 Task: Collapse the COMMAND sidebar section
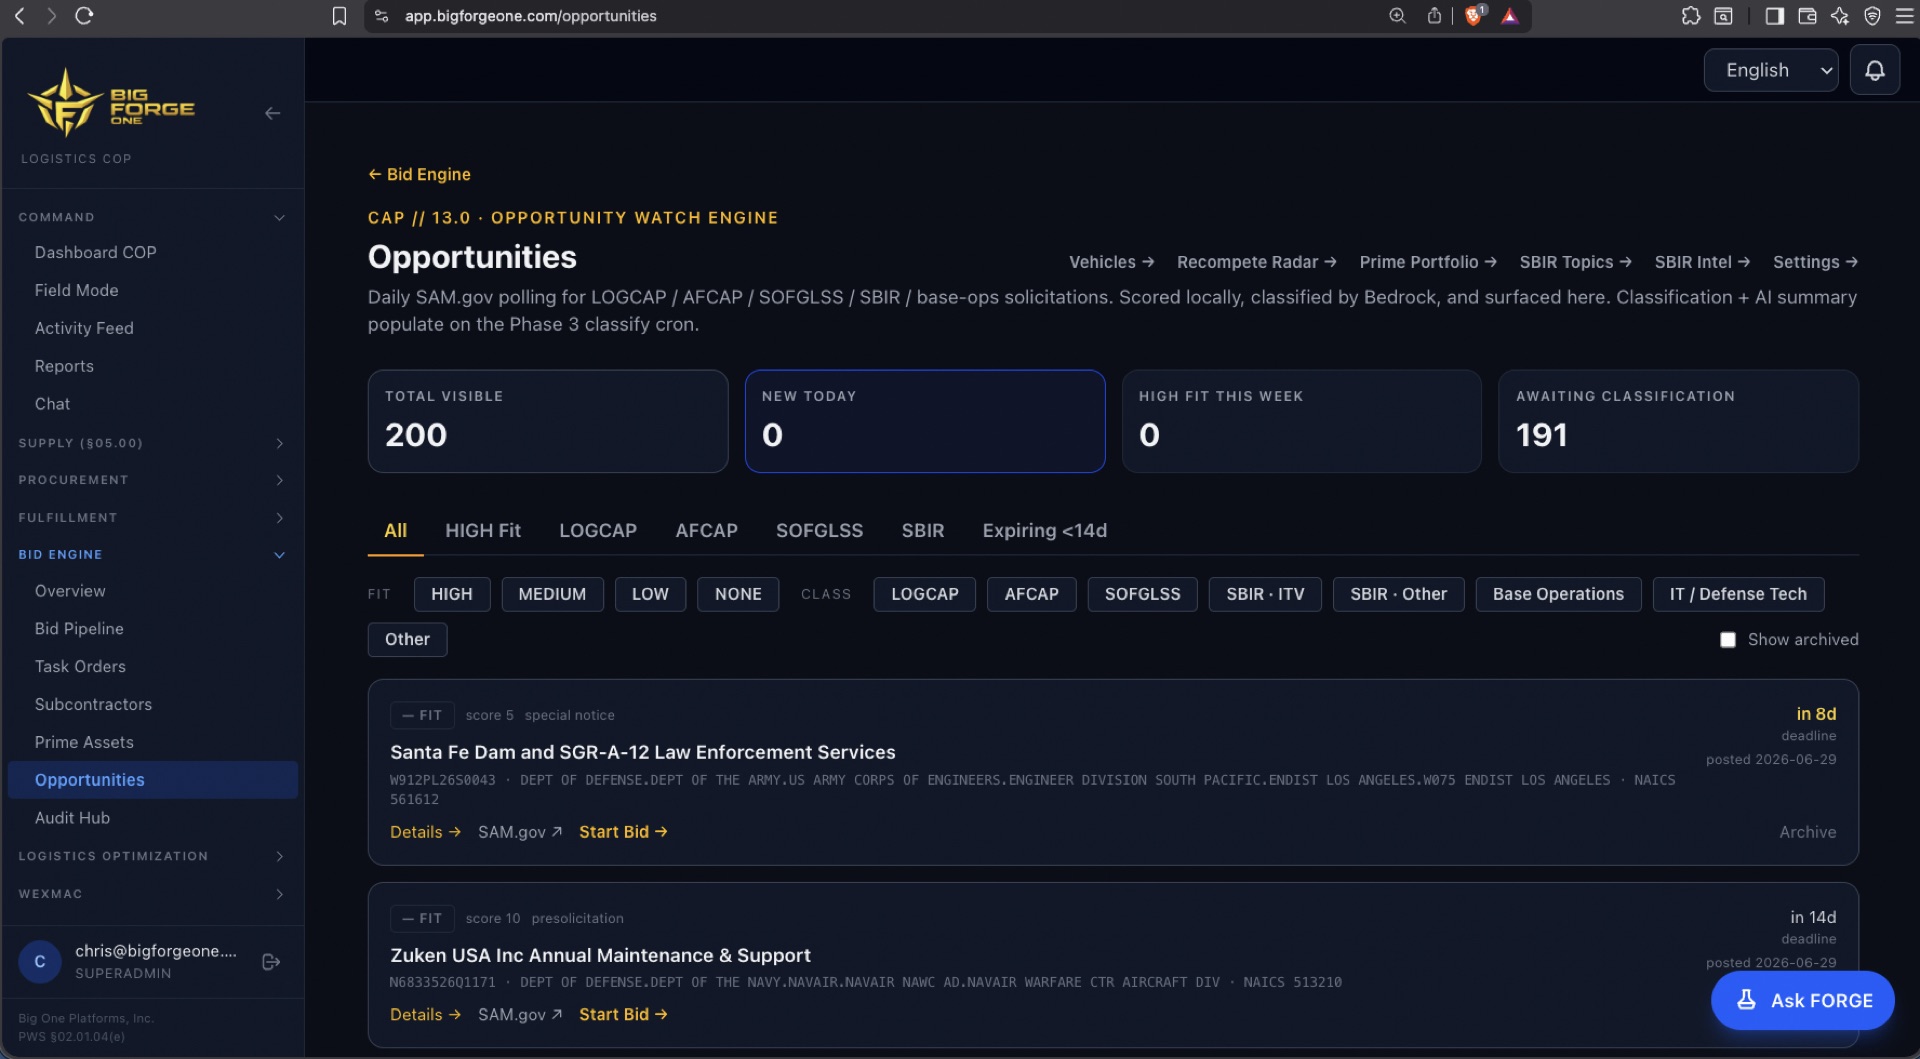pyautogui.click(x=152, y=217)
